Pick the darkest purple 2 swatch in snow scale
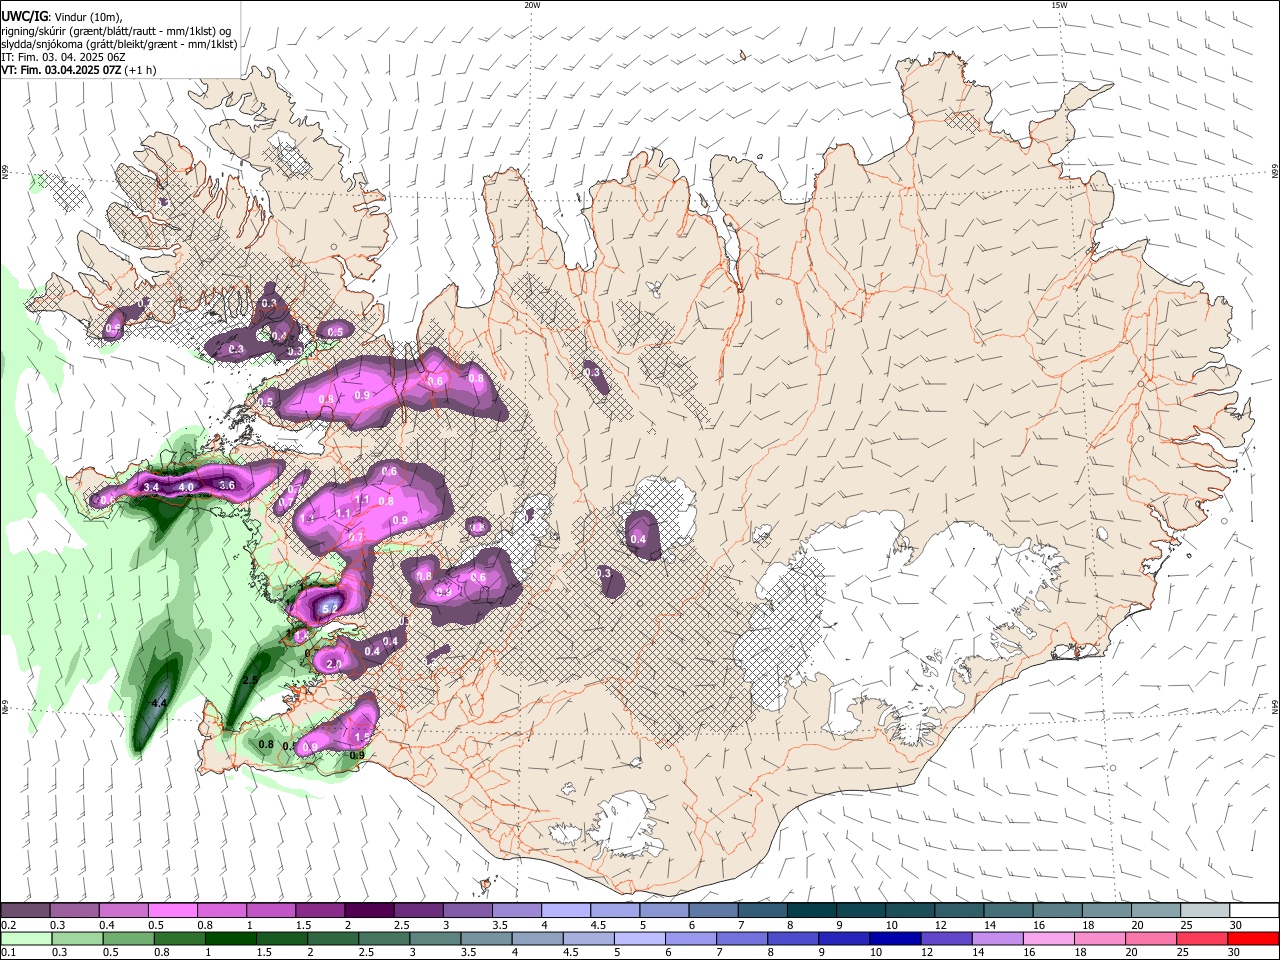Screen dimensions: 1280x960 (368, 911)
